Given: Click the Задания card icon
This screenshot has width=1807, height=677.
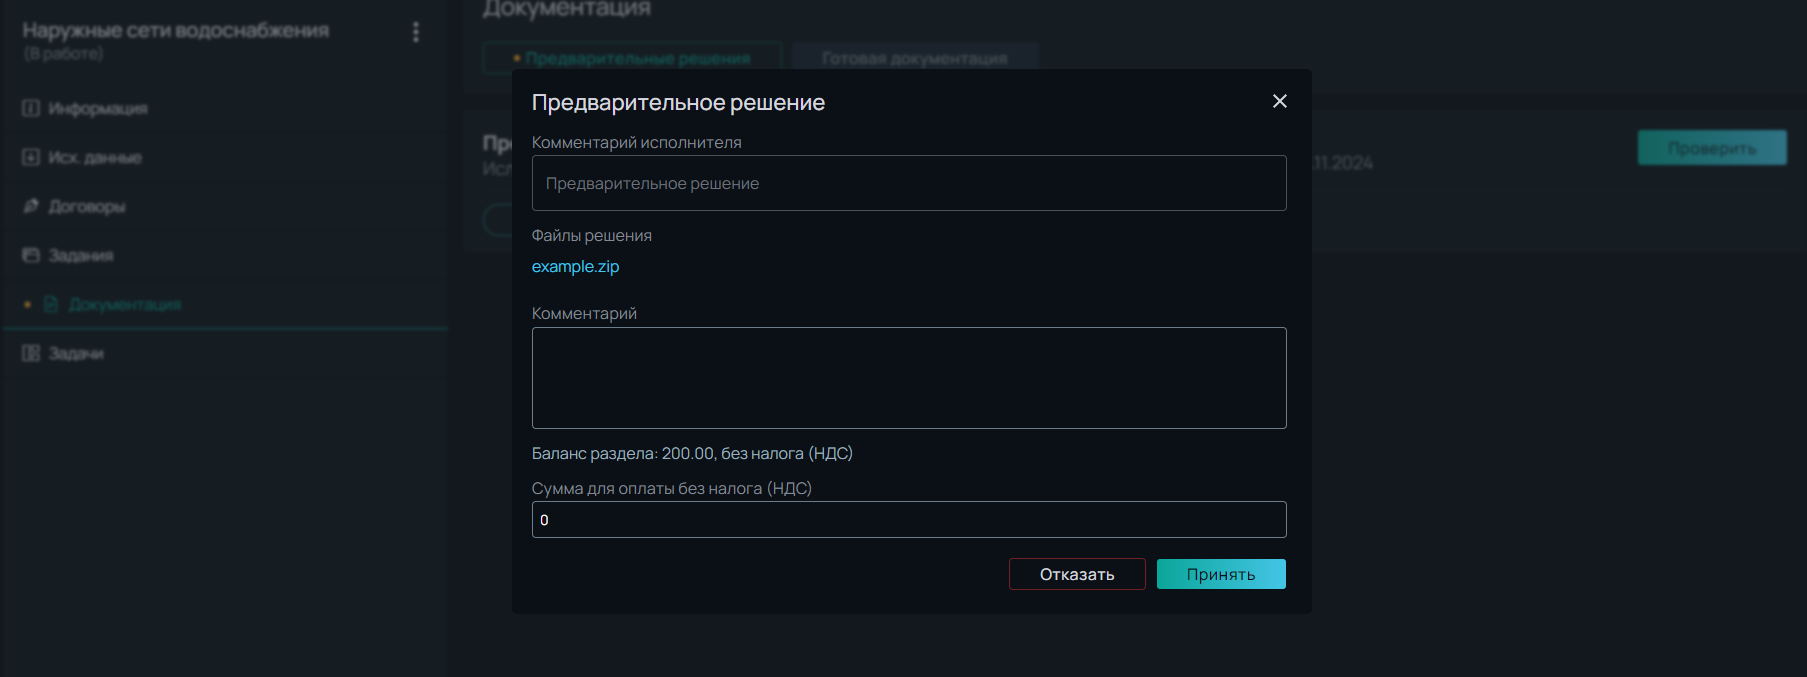Looking at the screenshot, I should point(31,255).
